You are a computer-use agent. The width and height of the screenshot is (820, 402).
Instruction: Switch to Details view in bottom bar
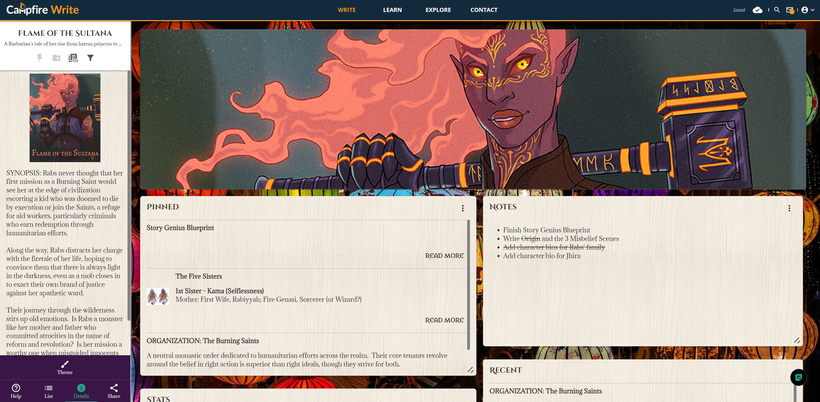(x=81, y=390)
